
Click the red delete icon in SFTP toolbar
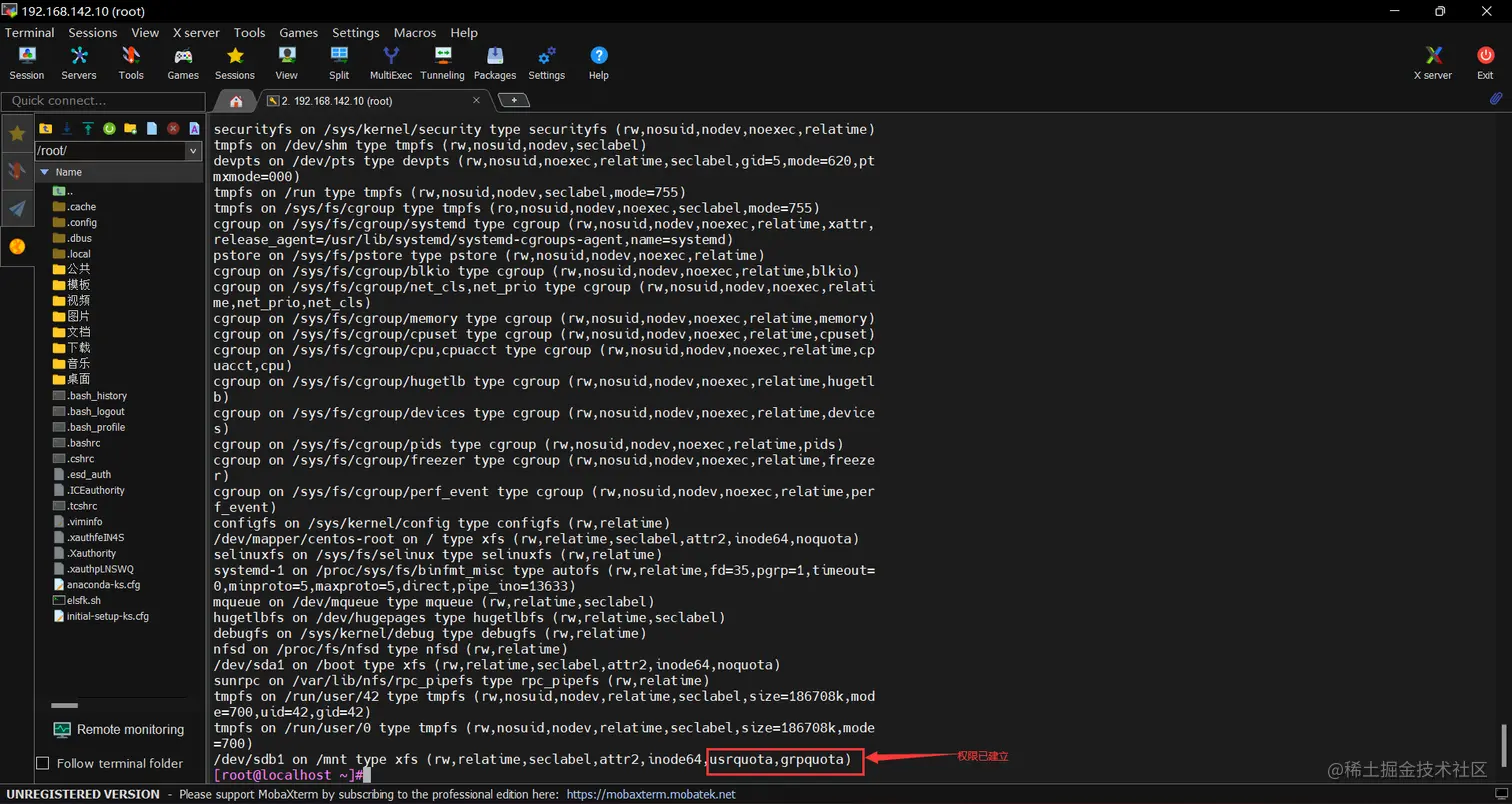coord(173,128)
